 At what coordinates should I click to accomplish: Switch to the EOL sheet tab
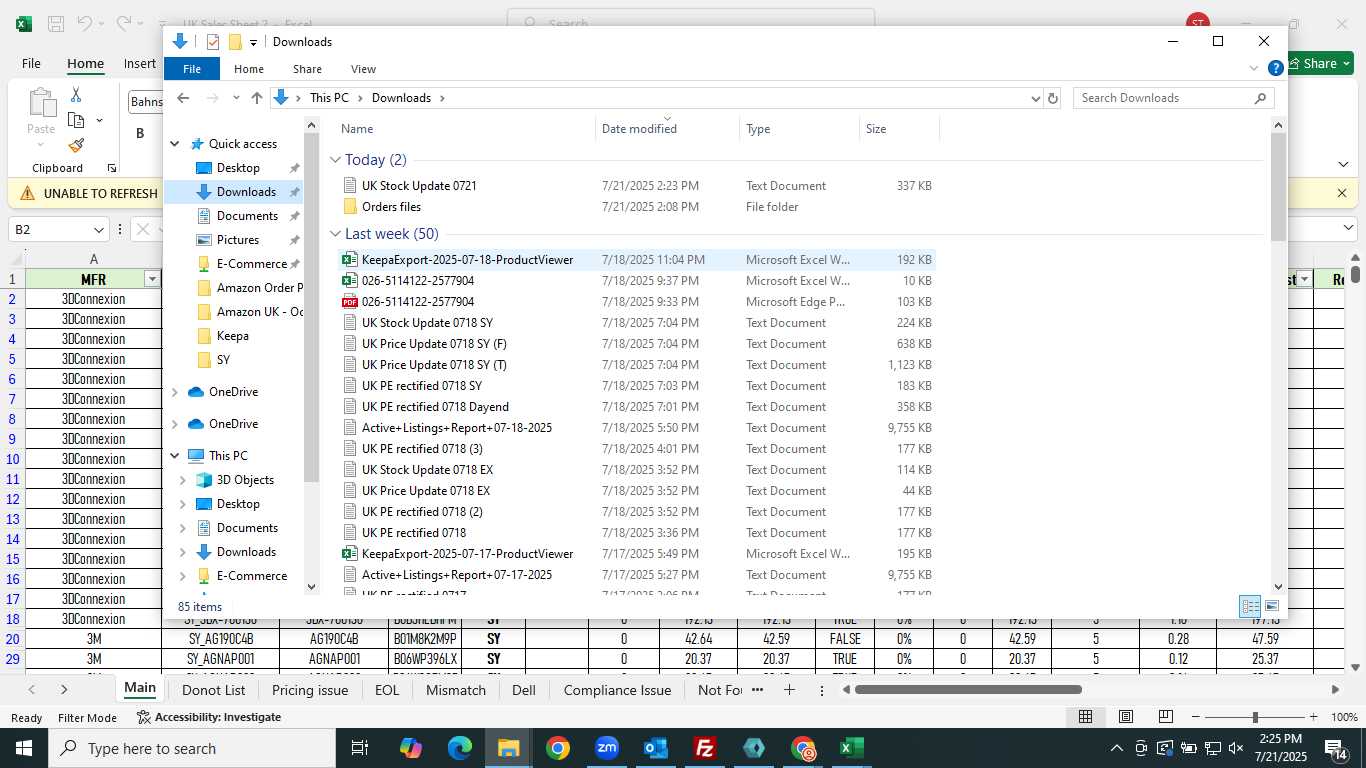tap(387, 690)
